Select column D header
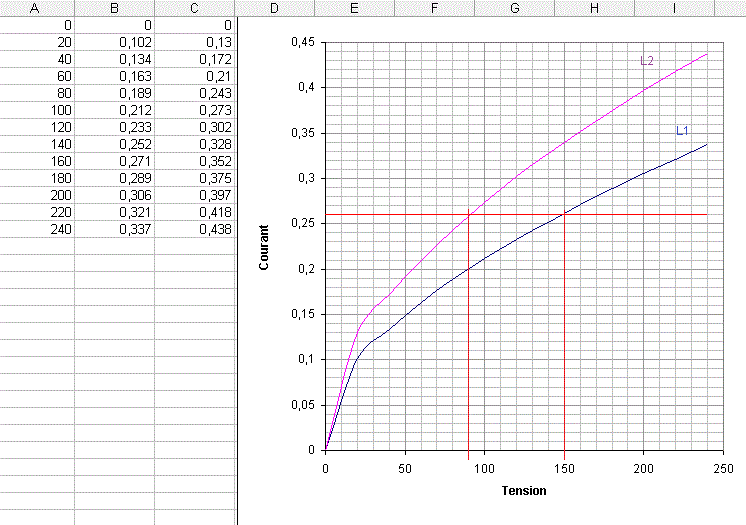Image resolution: width=746 pixels, height=525 pixels. coord(274,8)
